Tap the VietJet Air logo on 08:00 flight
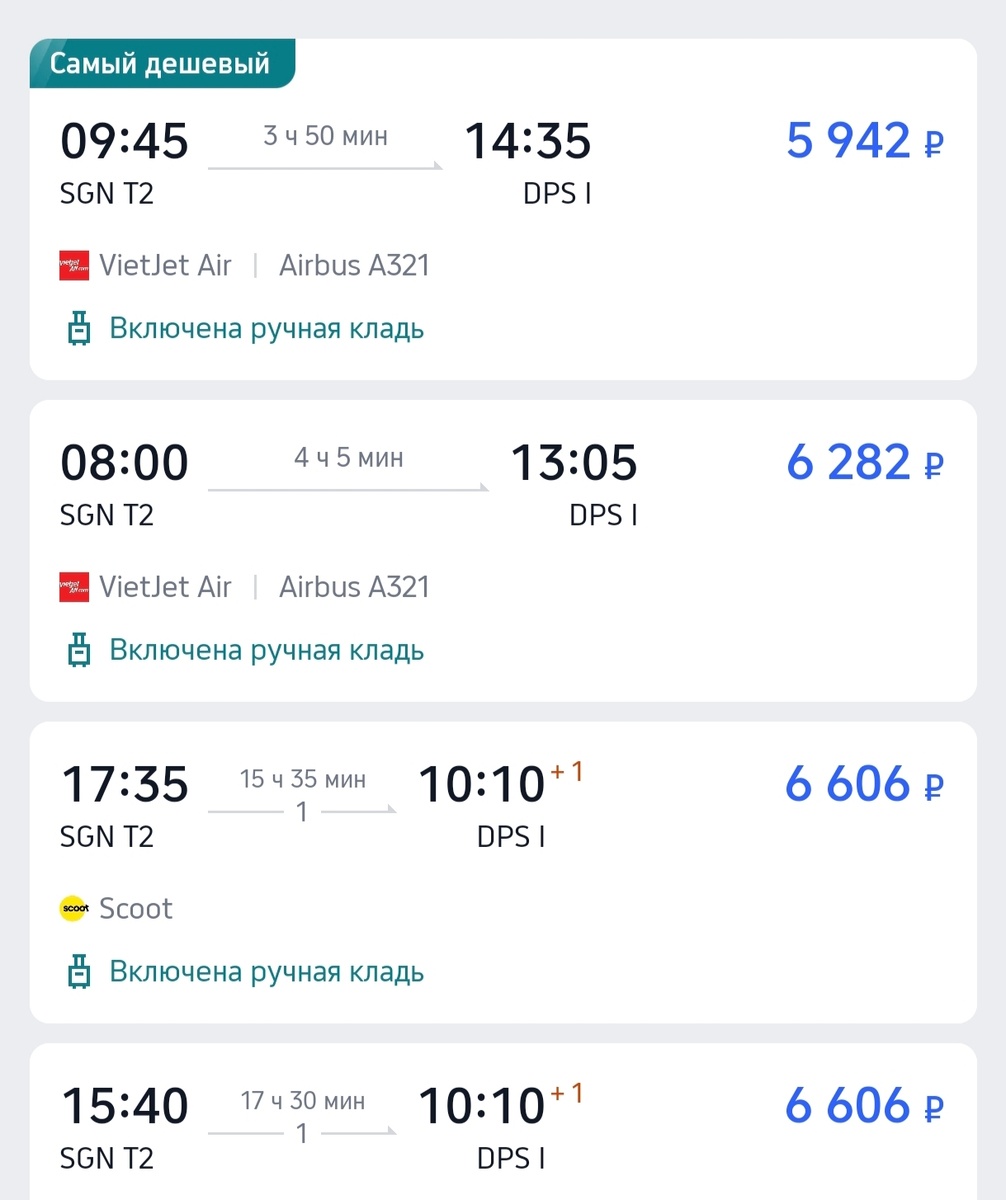This screenshot has height=1200, width=1006. (74, 587)
